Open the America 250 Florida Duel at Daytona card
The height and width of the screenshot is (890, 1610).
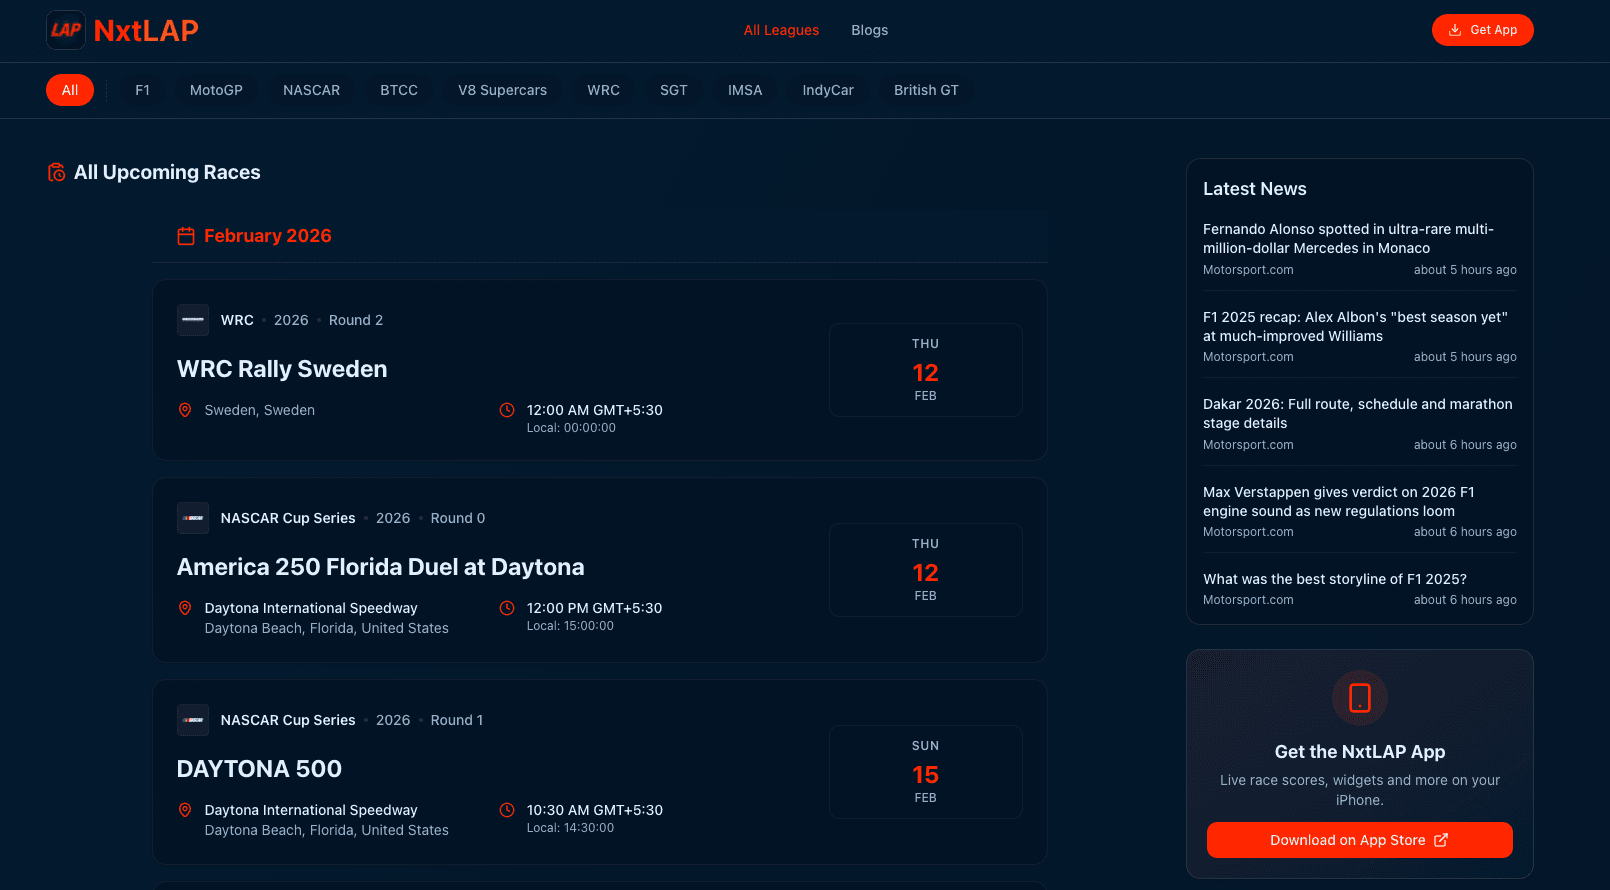(x=380, y=567)
